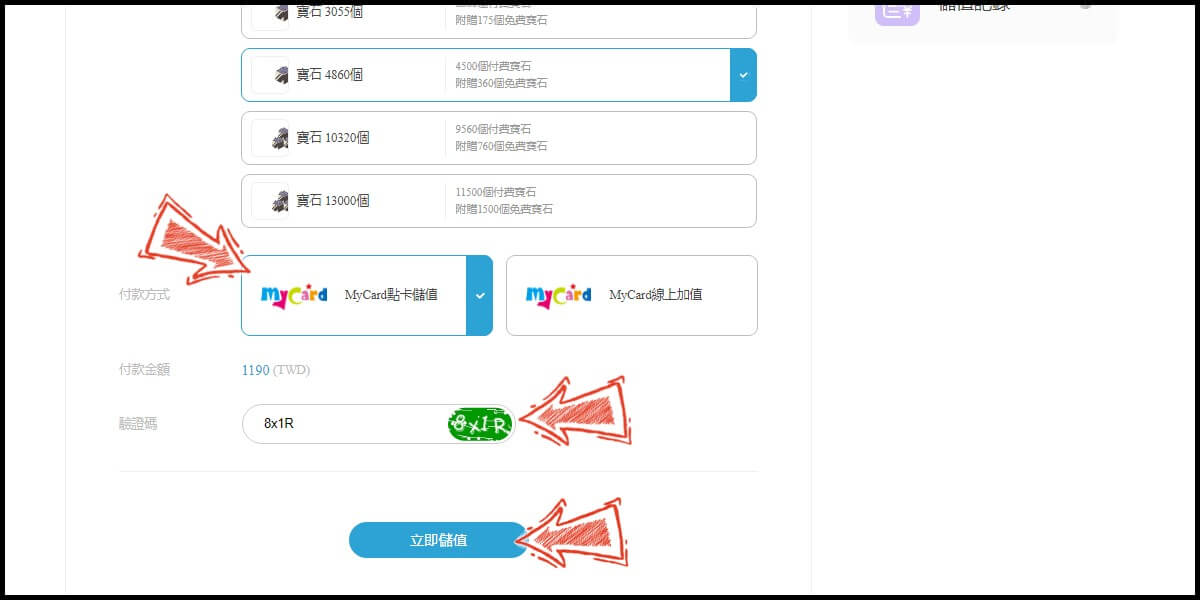
Task: Click the MyCard logo in MyCard點卡儲值
Action: (294, 296)
